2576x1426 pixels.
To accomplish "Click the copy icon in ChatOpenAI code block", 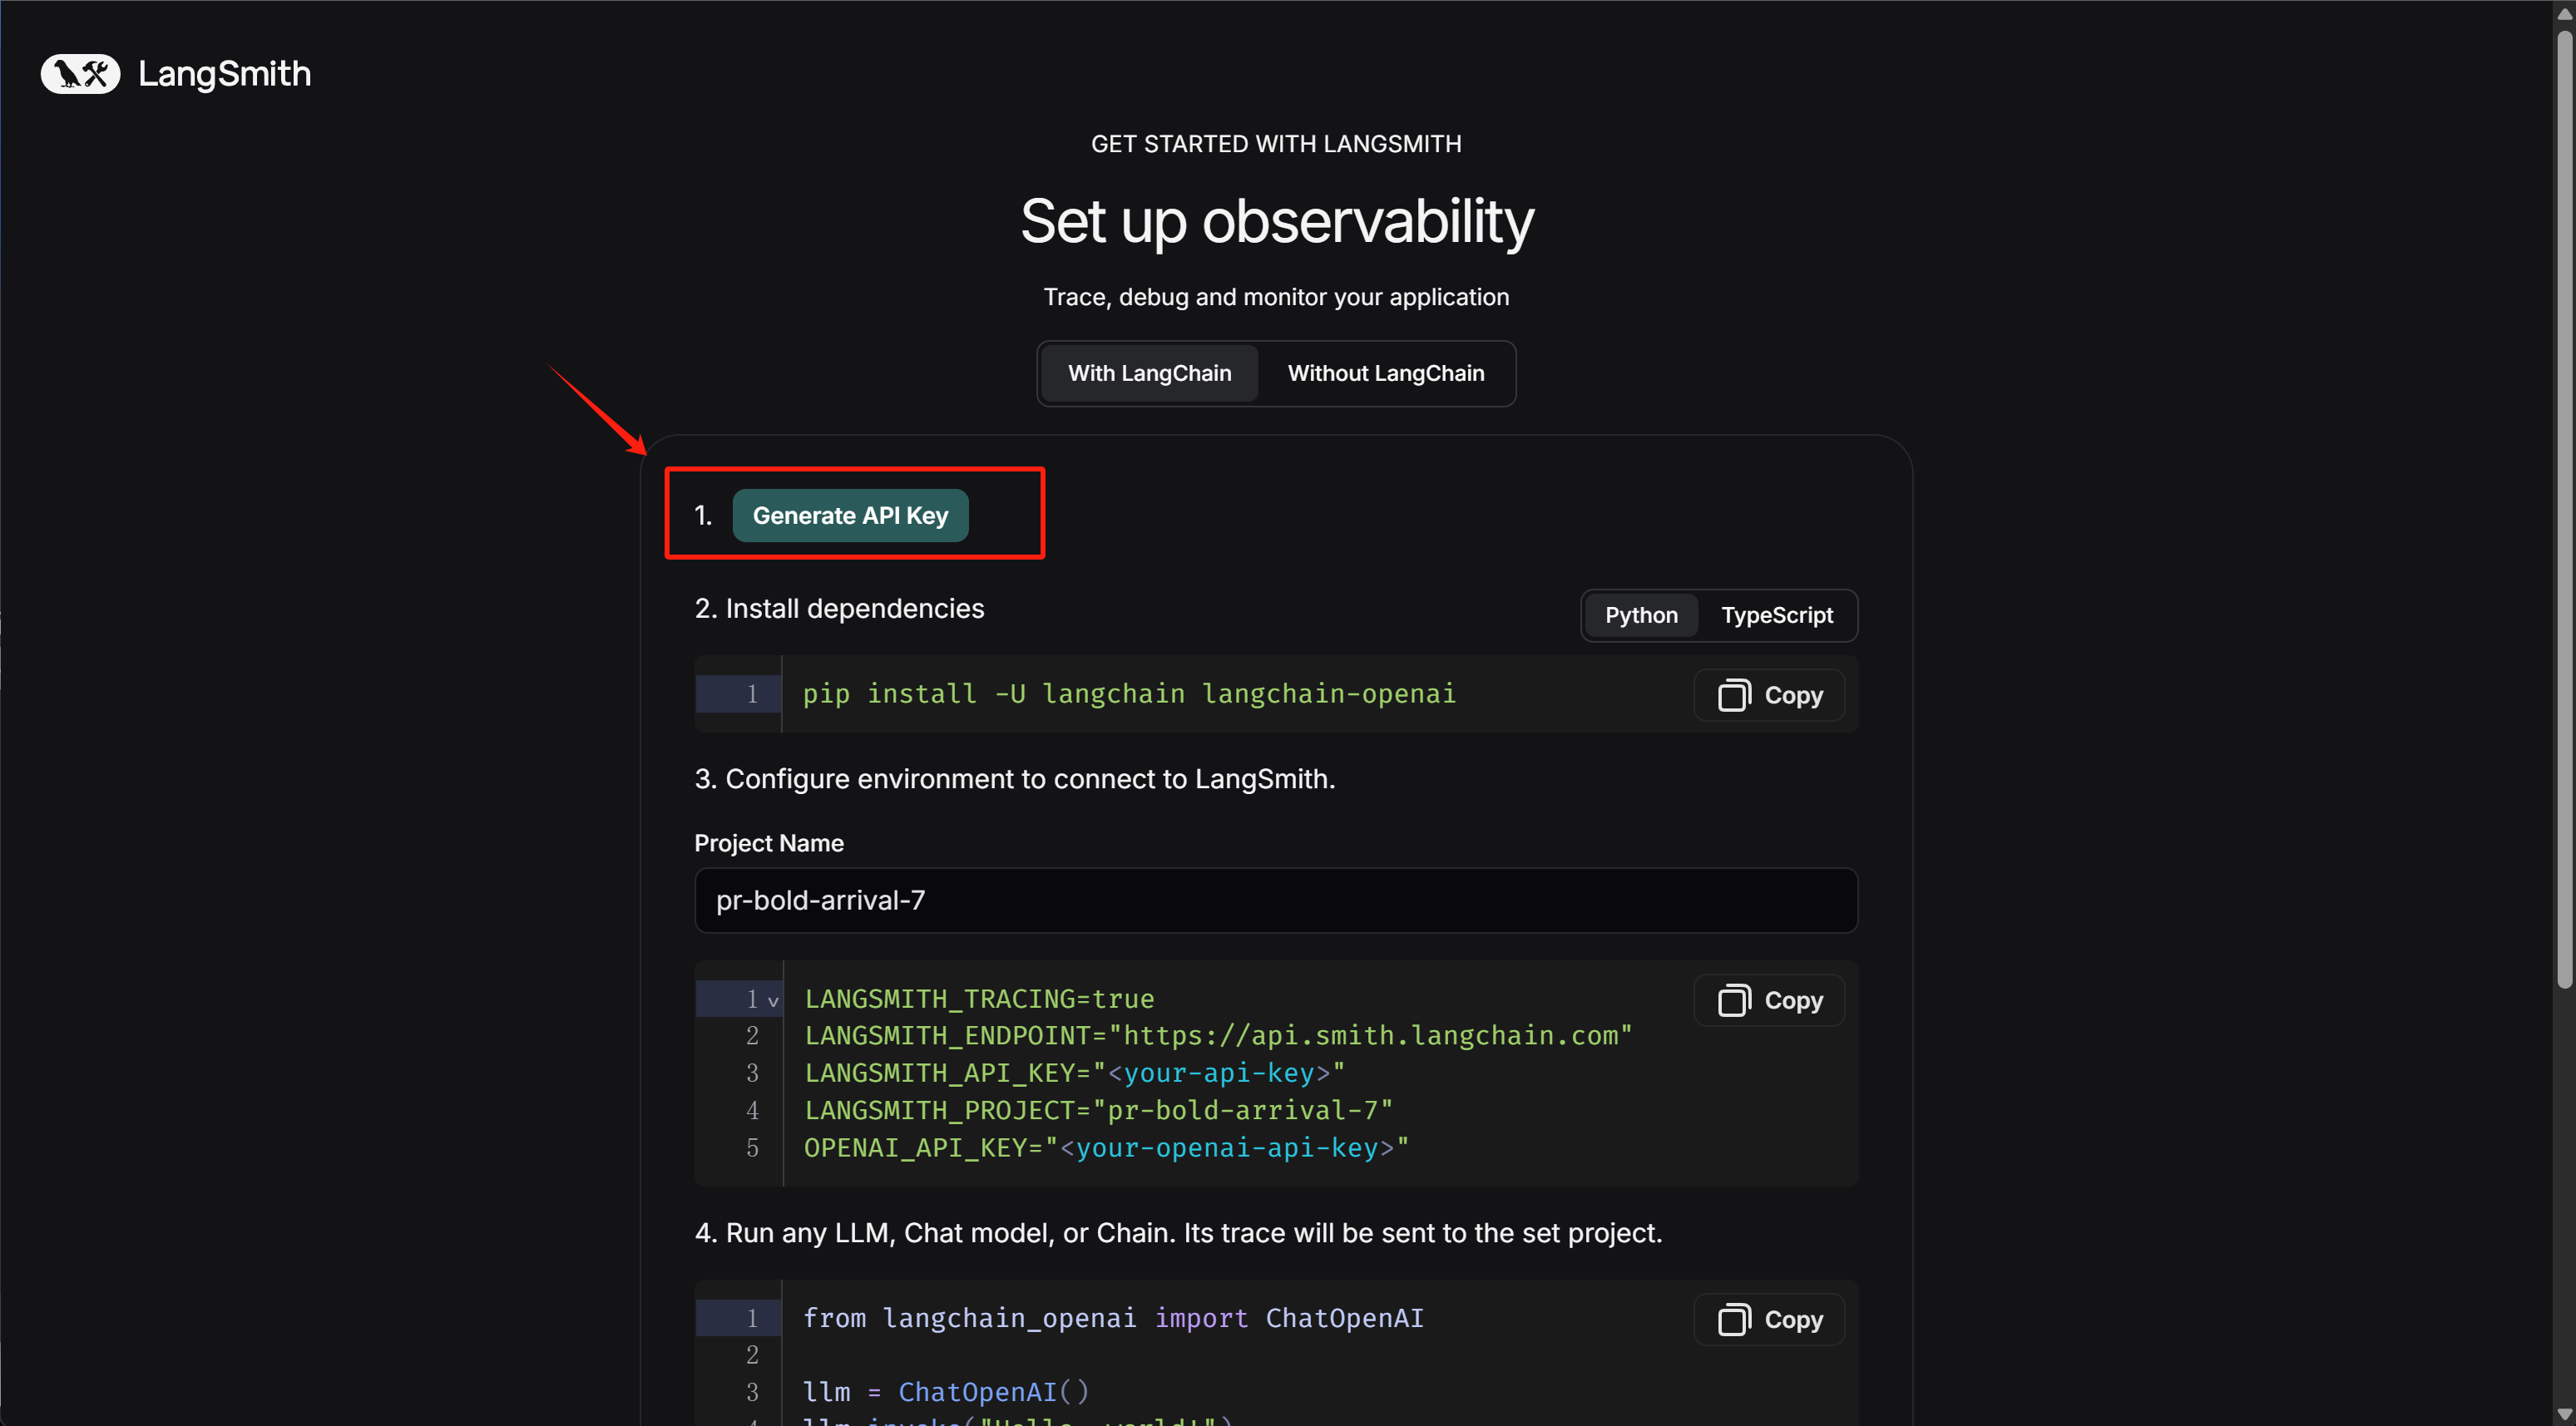I will tap(1734, 1319).
